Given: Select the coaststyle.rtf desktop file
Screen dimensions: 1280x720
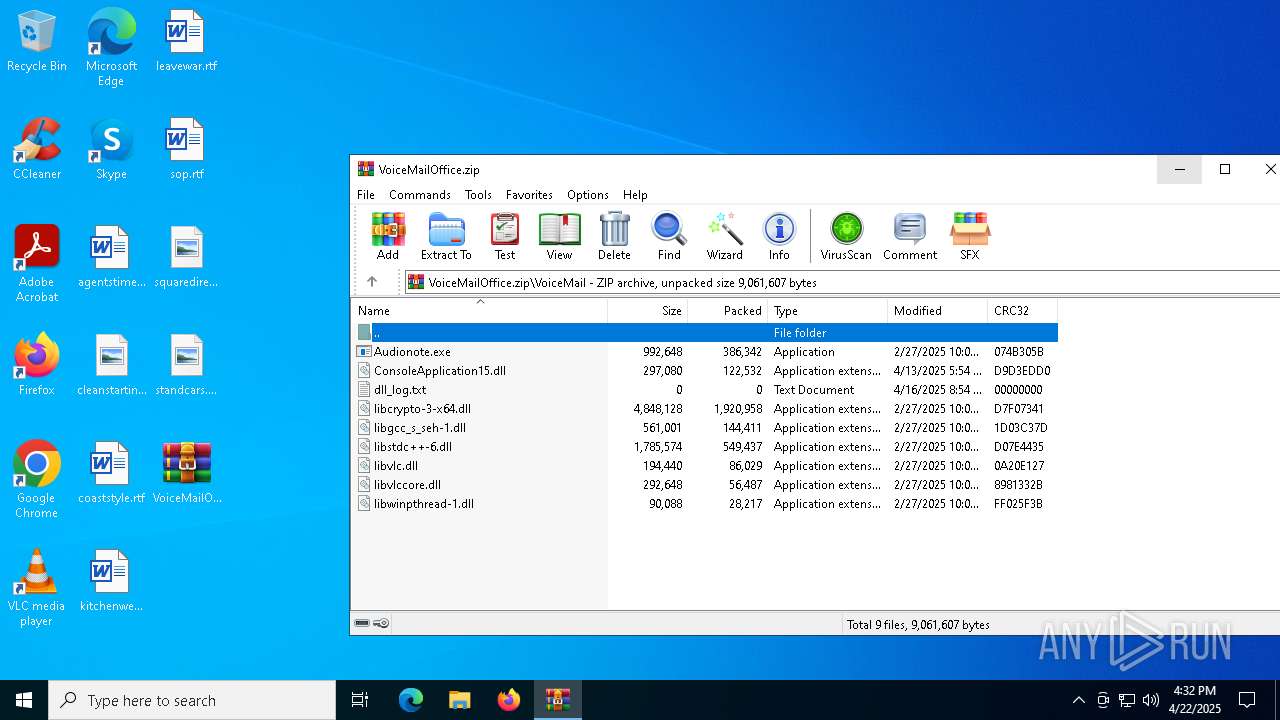Looking at the screenshot, I should point(111,474).
